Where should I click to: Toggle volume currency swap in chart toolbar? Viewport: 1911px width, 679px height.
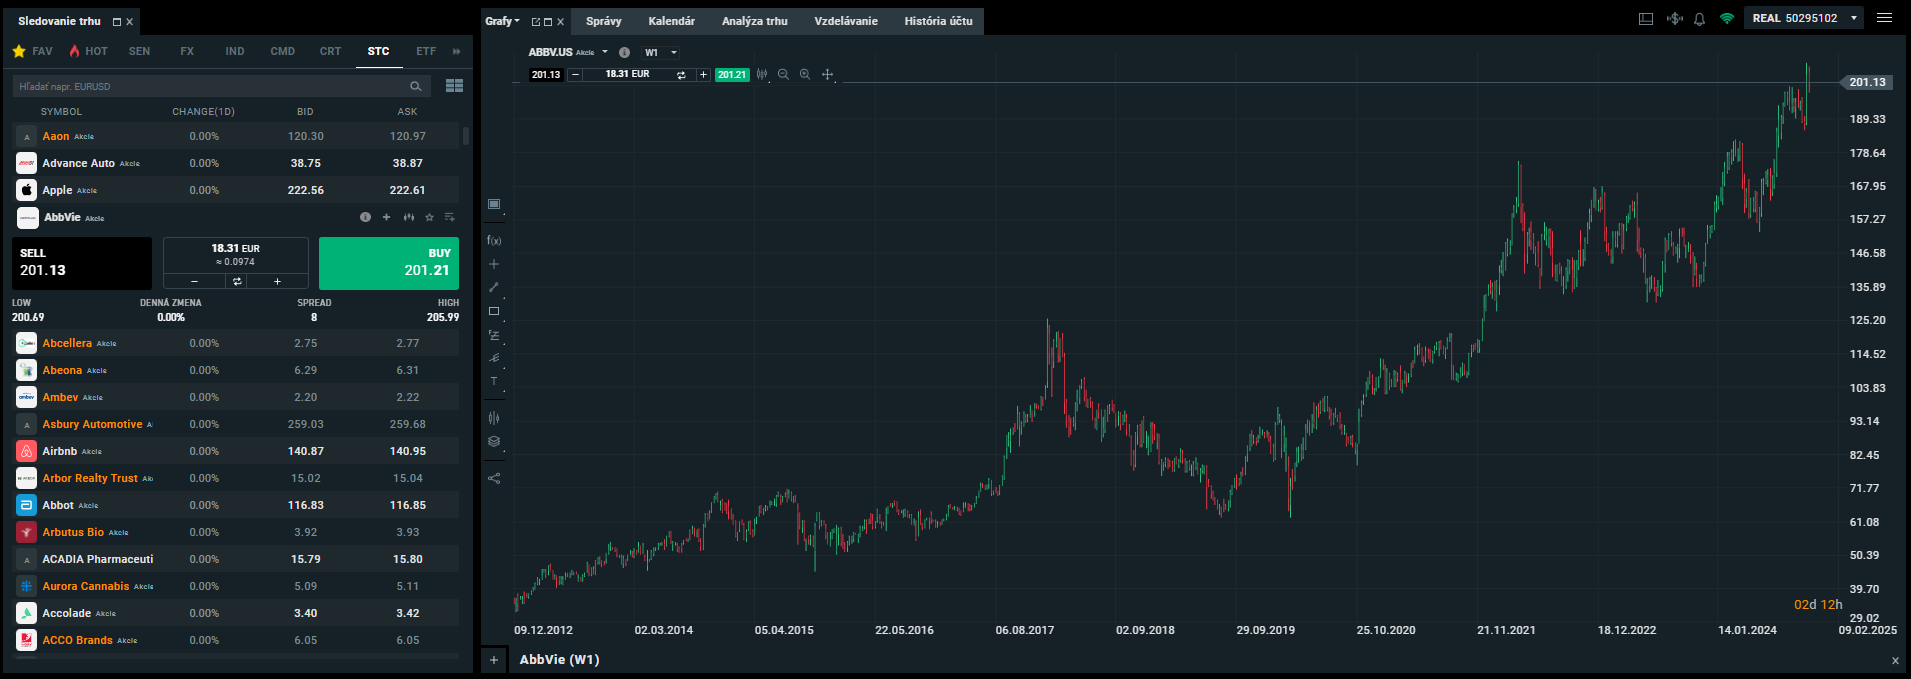tap(681, 75)
